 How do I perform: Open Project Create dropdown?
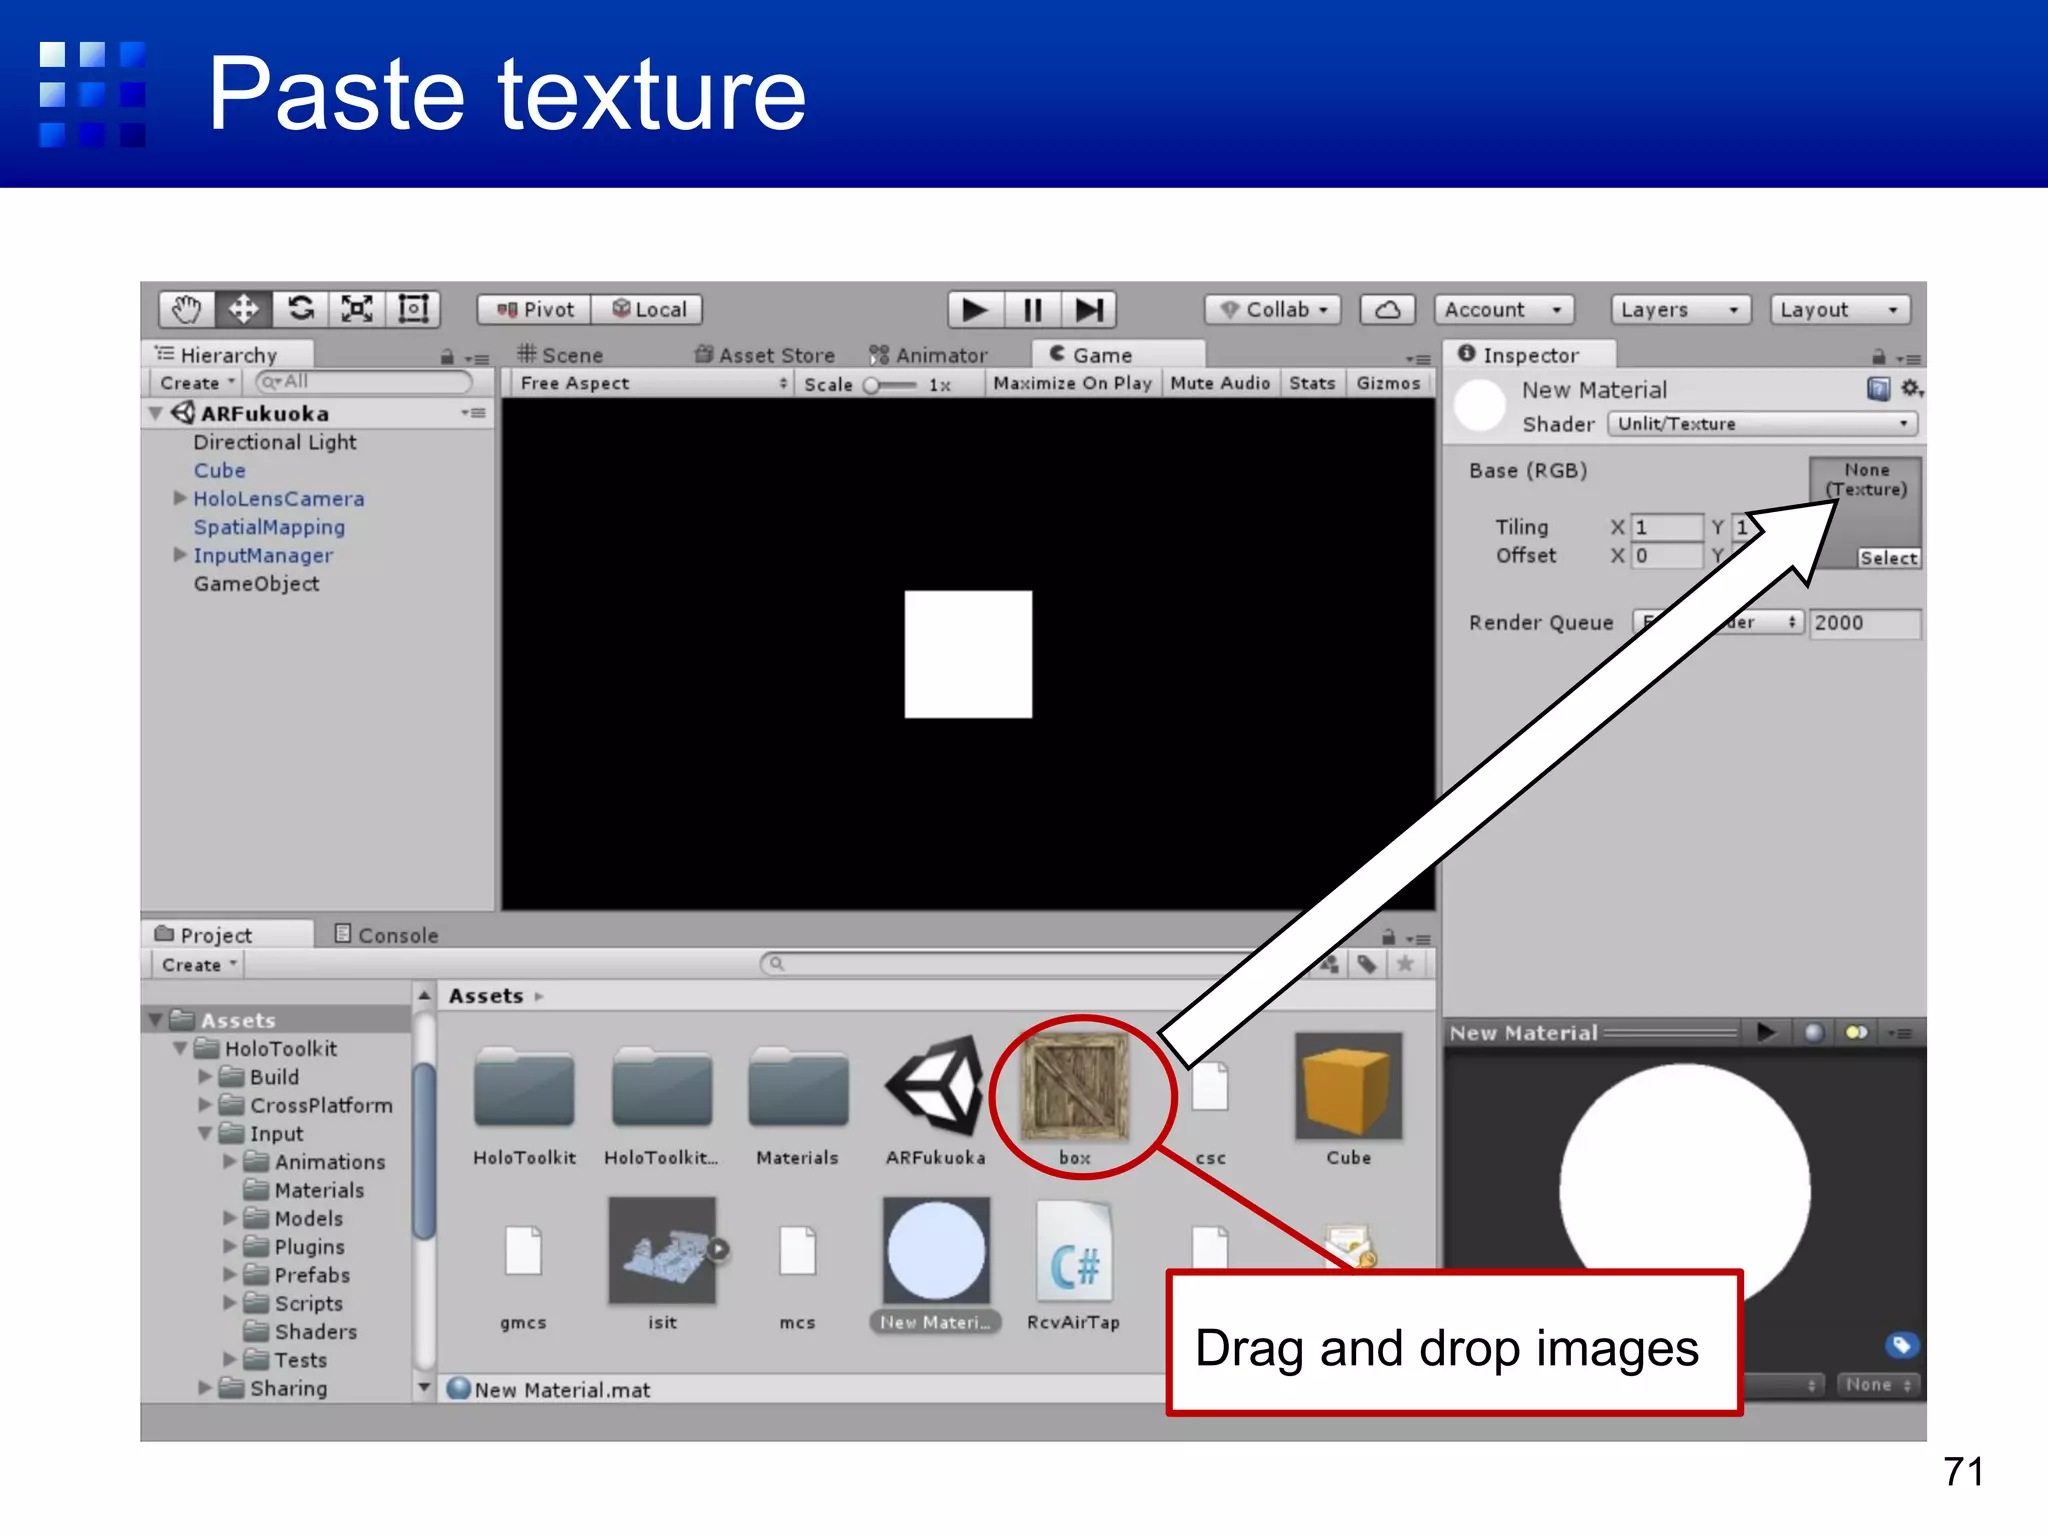point(199,965)
